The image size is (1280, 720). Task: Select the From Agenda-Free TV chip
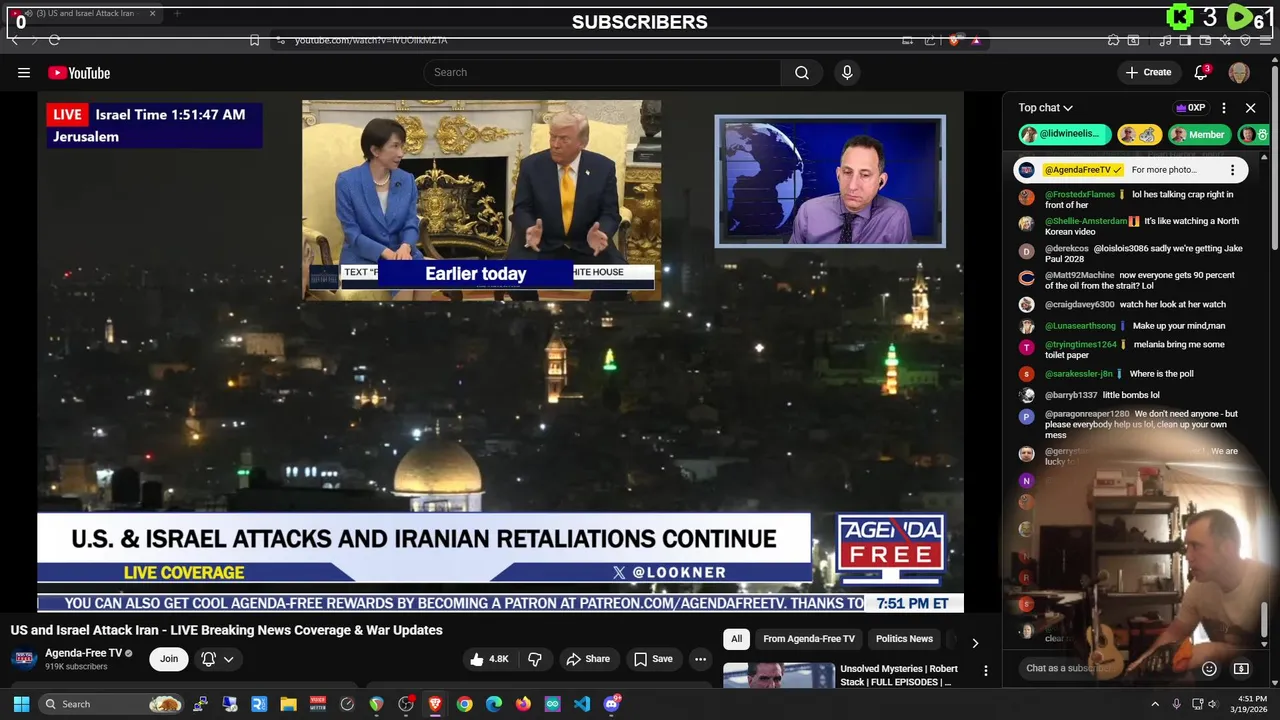tap(809, 639)
